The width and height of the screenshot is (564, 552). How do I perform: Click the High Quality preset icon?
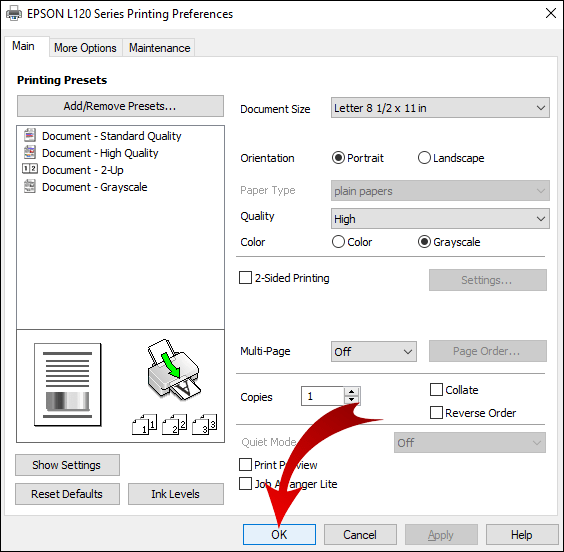pyautogui.click(x=30, y=152)
